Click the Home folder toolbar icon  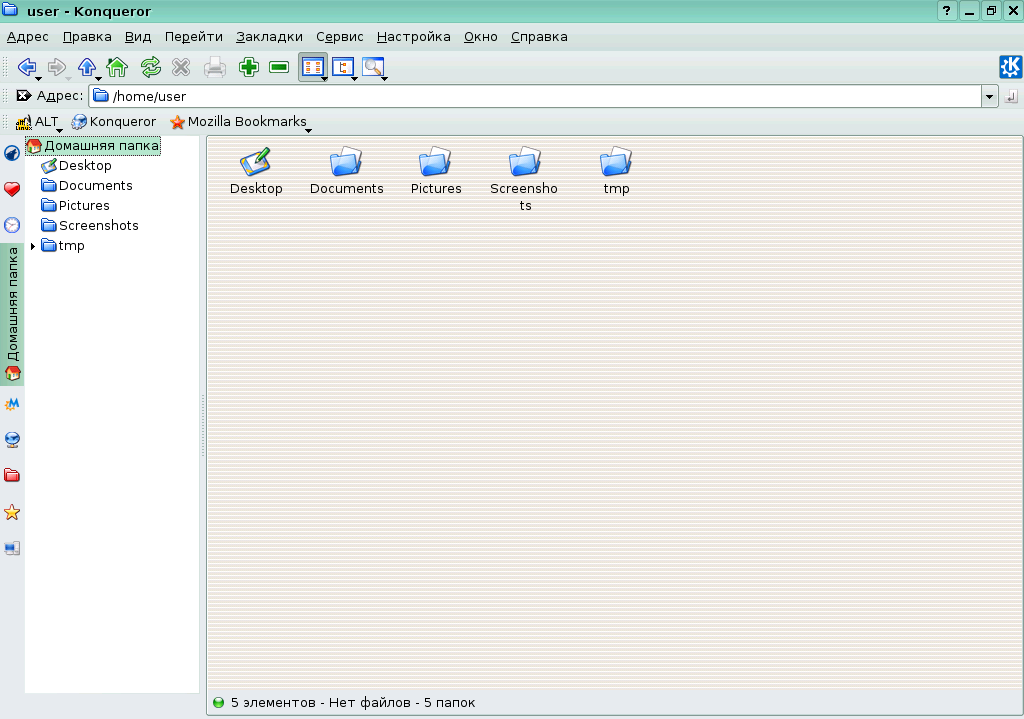tap(117, 67)
